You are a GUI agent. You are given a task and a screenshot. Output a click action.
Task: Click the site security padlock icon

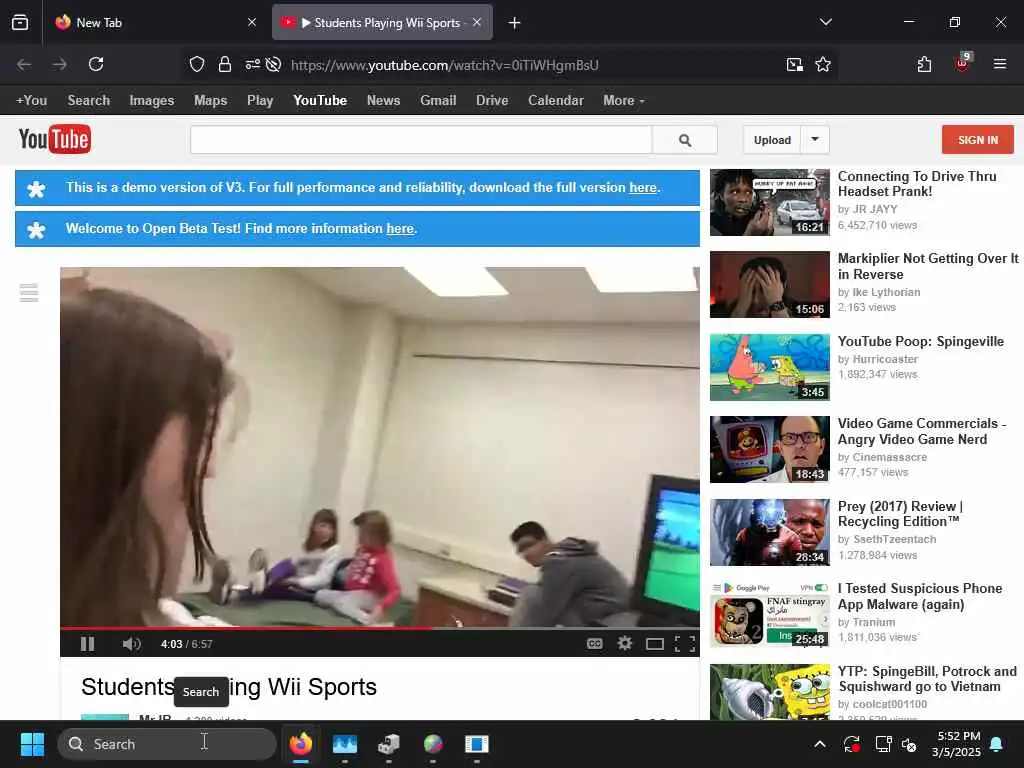click(x=225, y=64)
